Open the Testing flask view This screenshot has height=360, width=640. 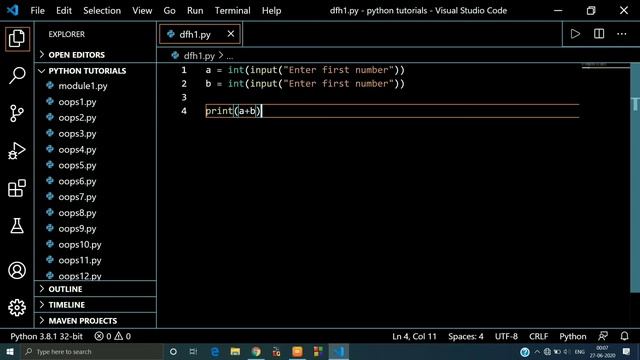17,225
